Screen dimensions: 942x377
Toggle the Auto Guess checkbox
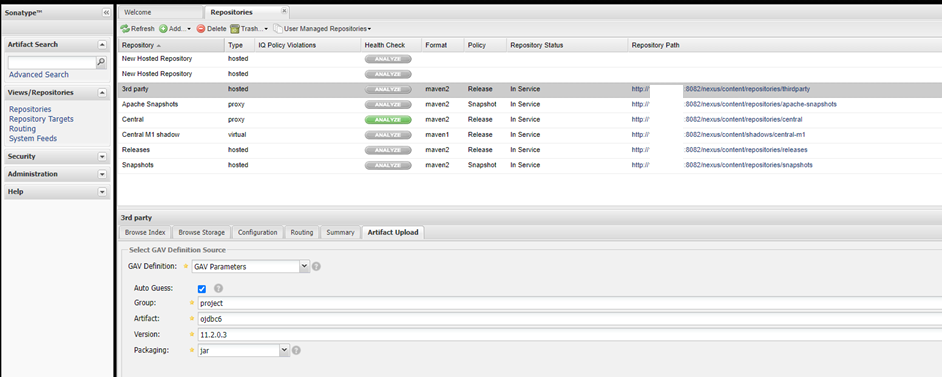point(202,289)
